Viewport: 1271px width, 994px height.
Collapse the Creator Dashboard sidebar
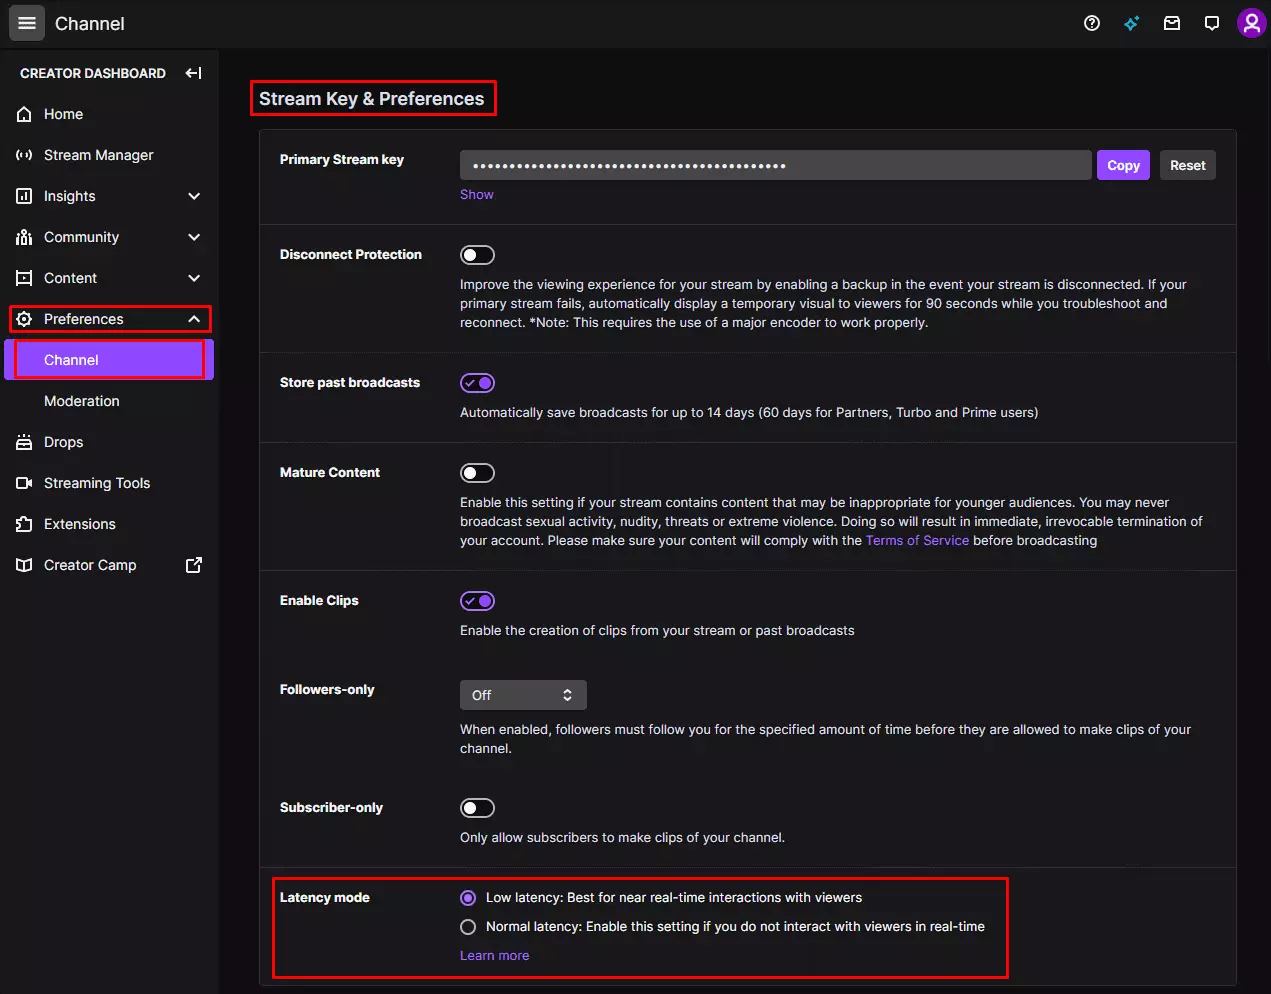pyautogui.click(x=194, y=73)
